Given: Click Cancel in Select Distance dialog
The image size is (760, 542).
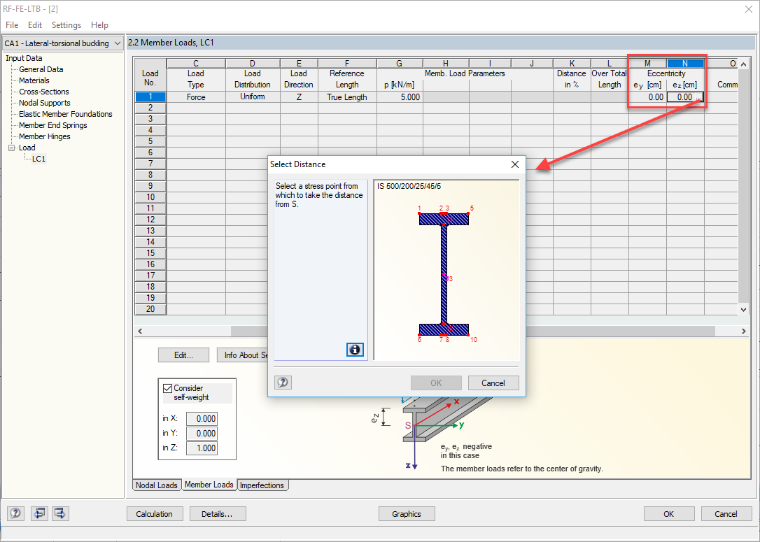Looking at the screenshot, I should 493,383.
